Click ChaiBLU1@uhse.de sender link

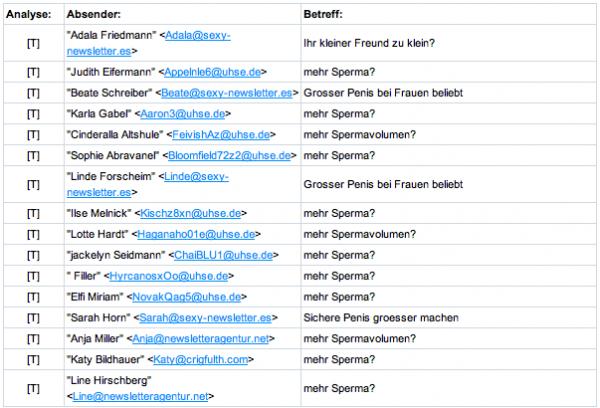223,255
